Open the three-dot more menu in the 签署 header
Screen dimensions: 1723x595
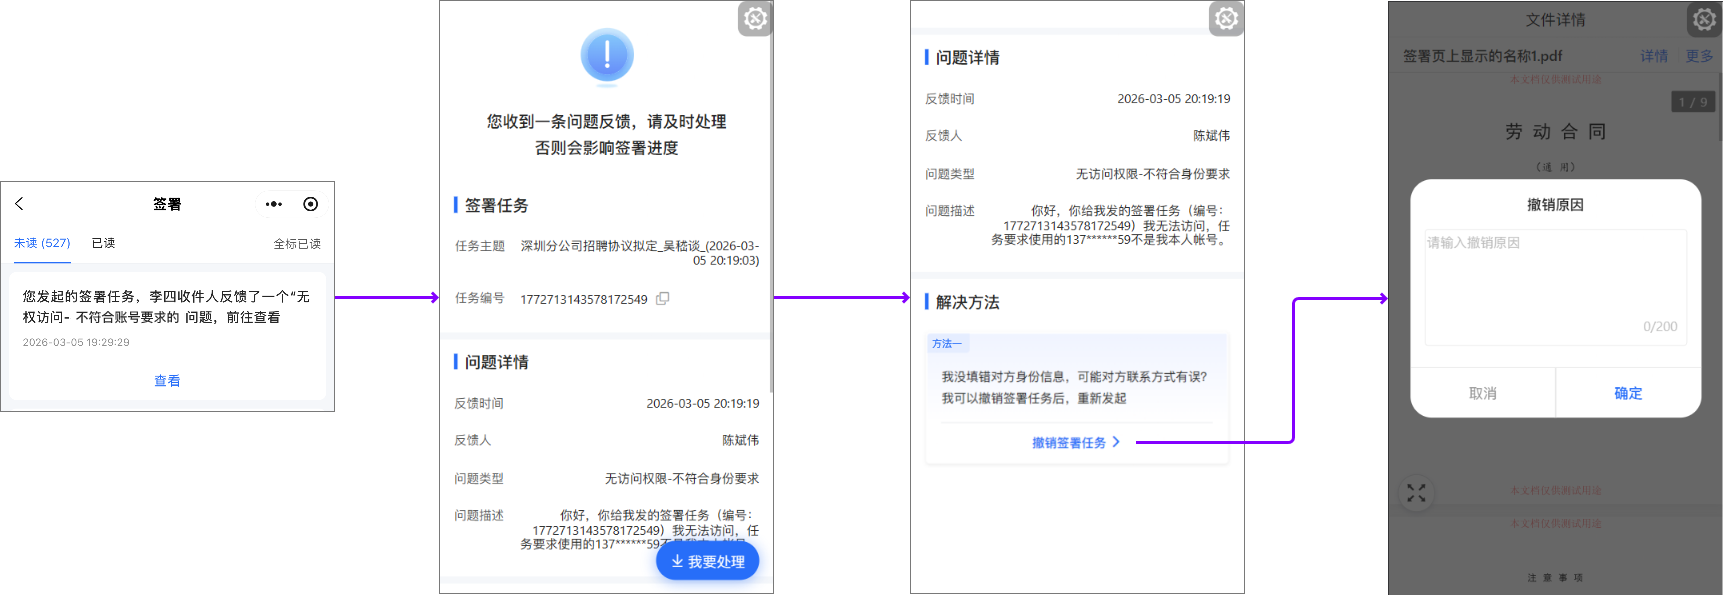tap(273, 204)
